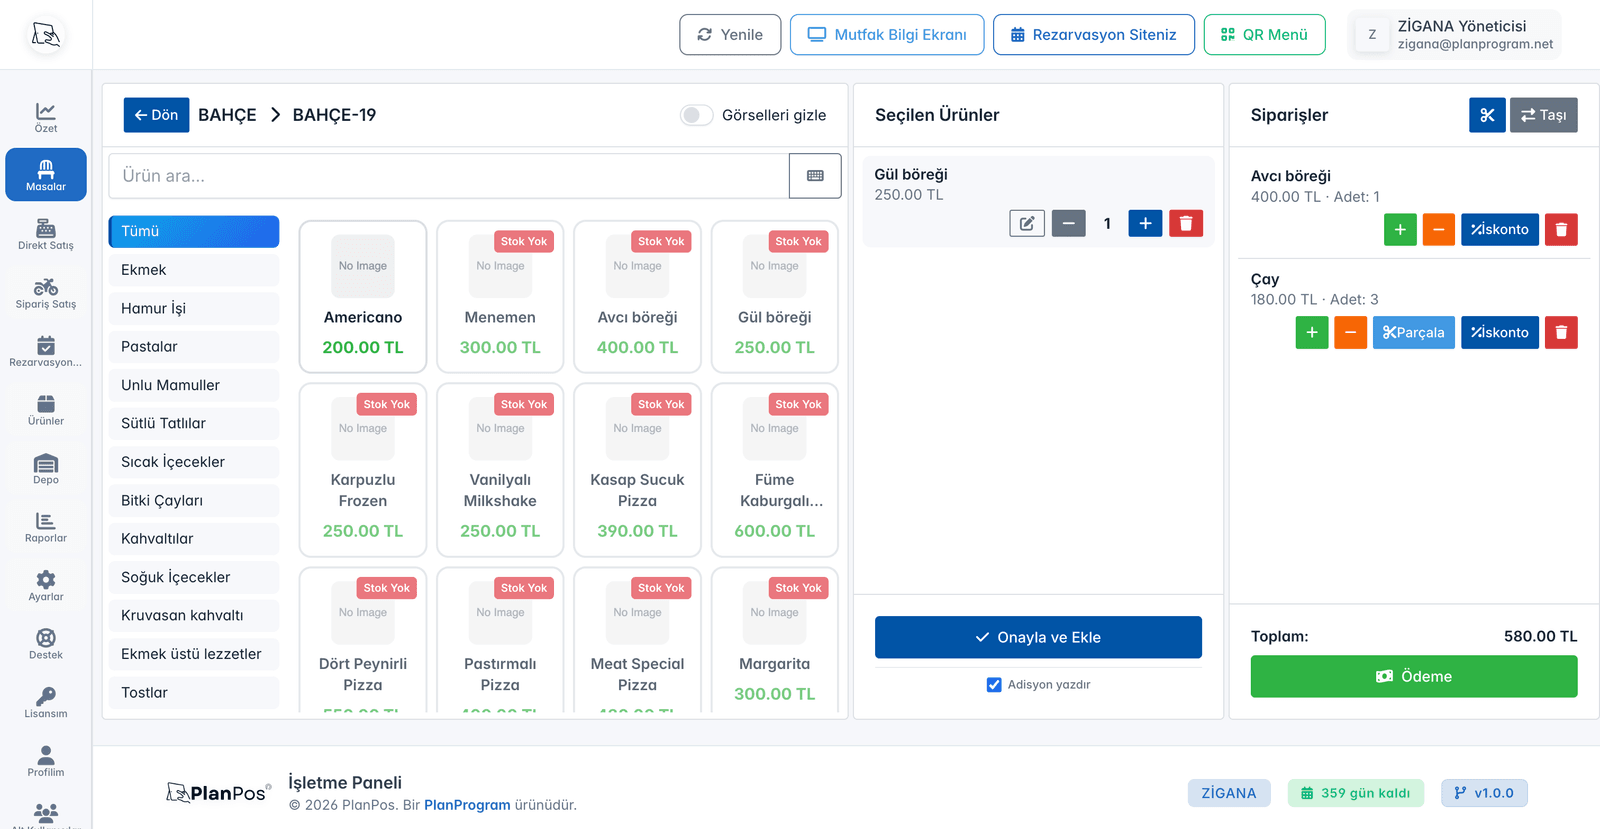The width and height of the screenshot is (1600, 829).
Task: Delete Gül böreği from selected products
Action: (1186, 224)
